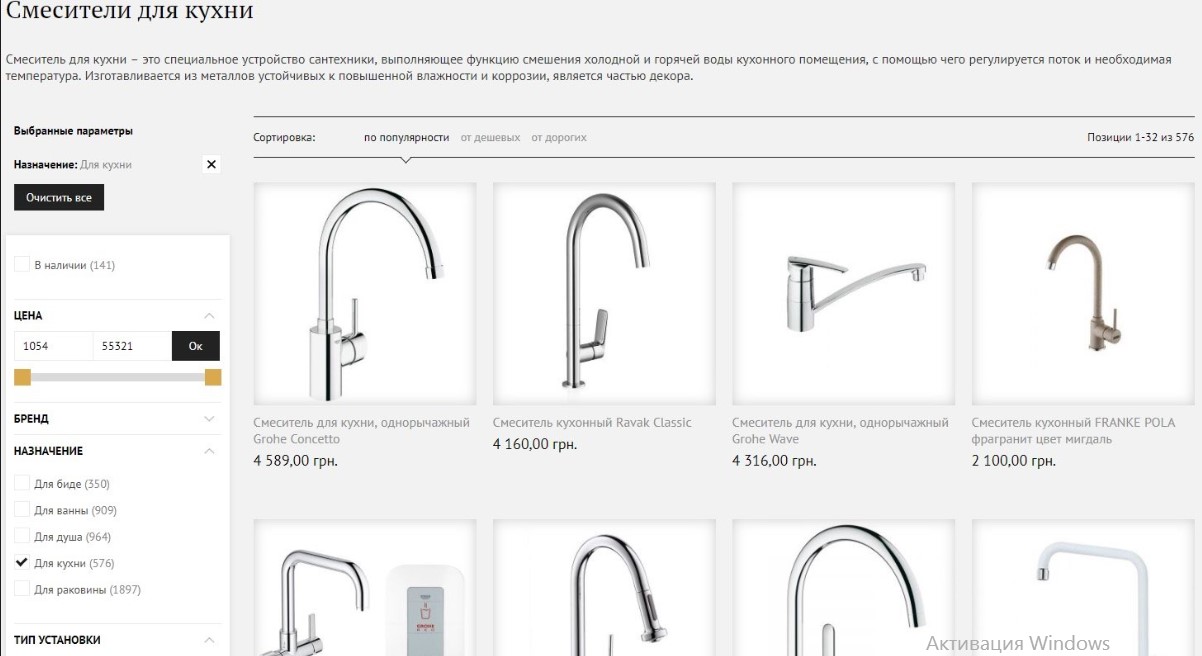Collapse the ЦЕНА filter section
Viewport: 1202px width, 656px height.
pyautogui.click(x=209, y=315)
